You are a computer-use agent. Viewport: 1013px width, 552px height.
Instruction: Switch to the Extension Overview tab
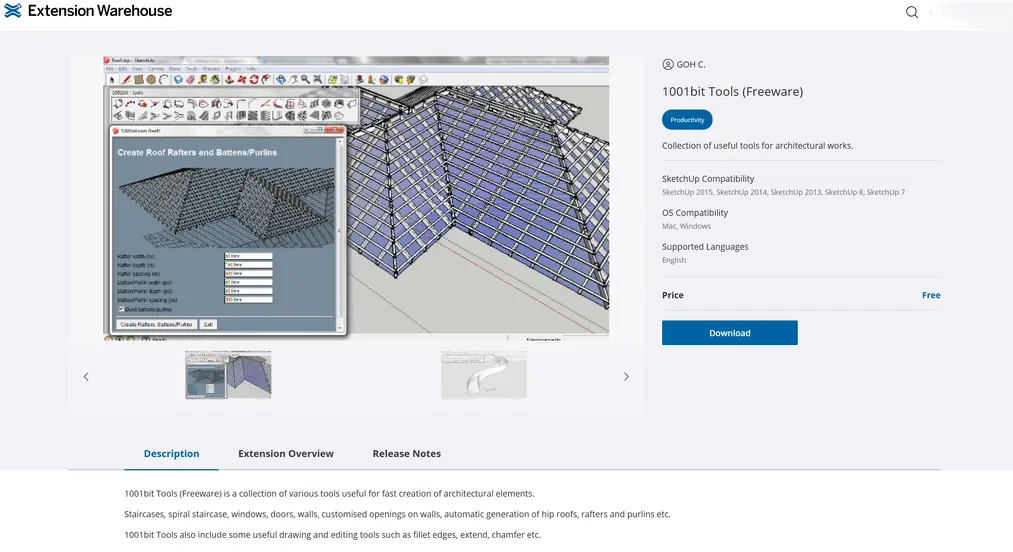click(x=286, y=454)
